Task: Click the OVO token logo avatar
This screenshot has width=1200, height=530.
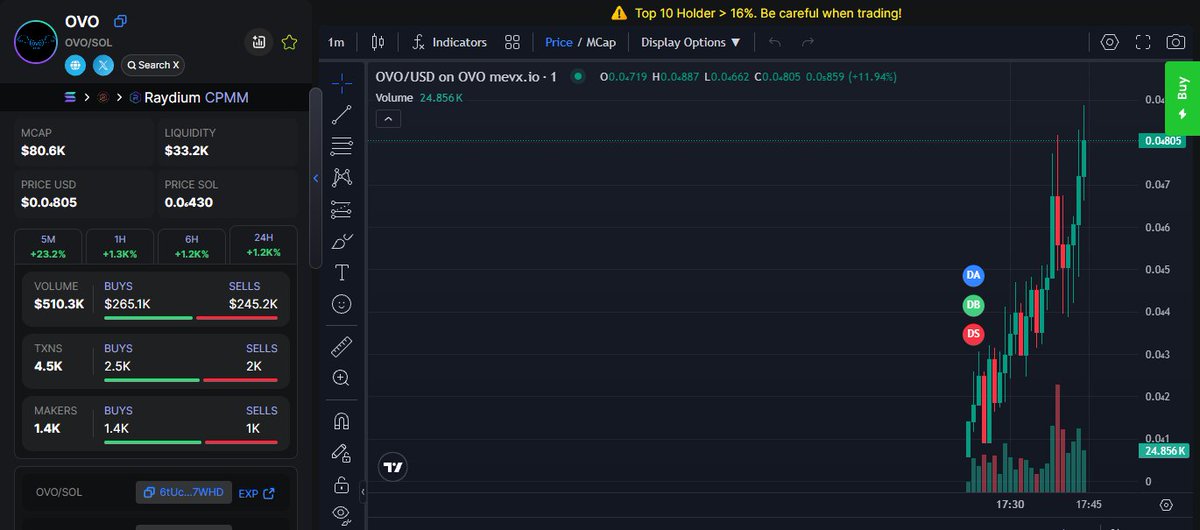Action: click(35, 42)
